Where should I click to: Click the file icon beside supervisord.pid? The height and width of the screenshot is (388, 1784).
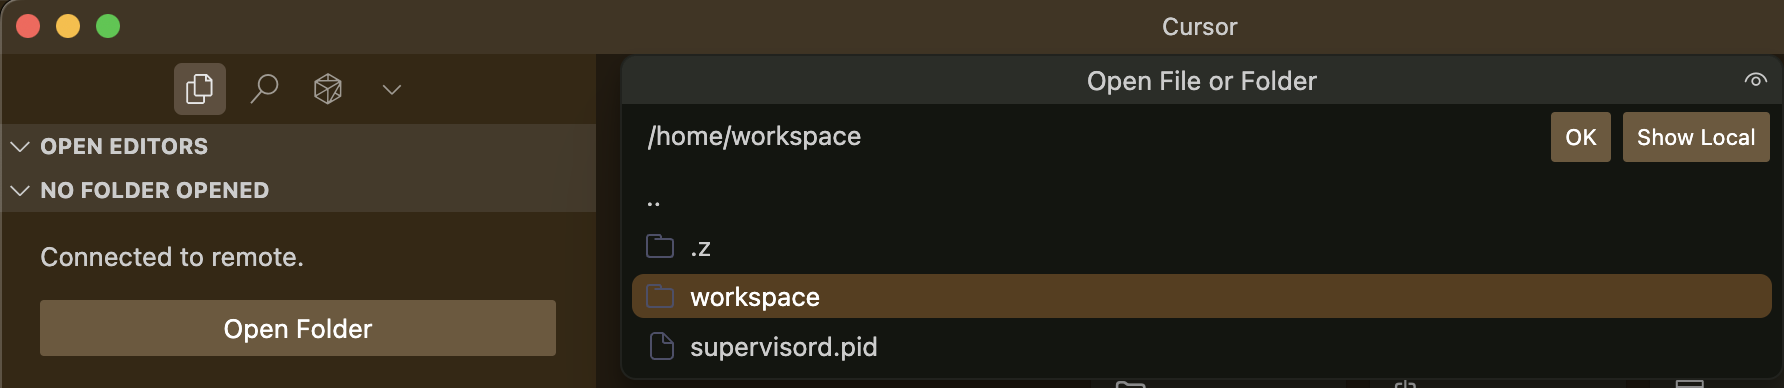pos(661,346)
